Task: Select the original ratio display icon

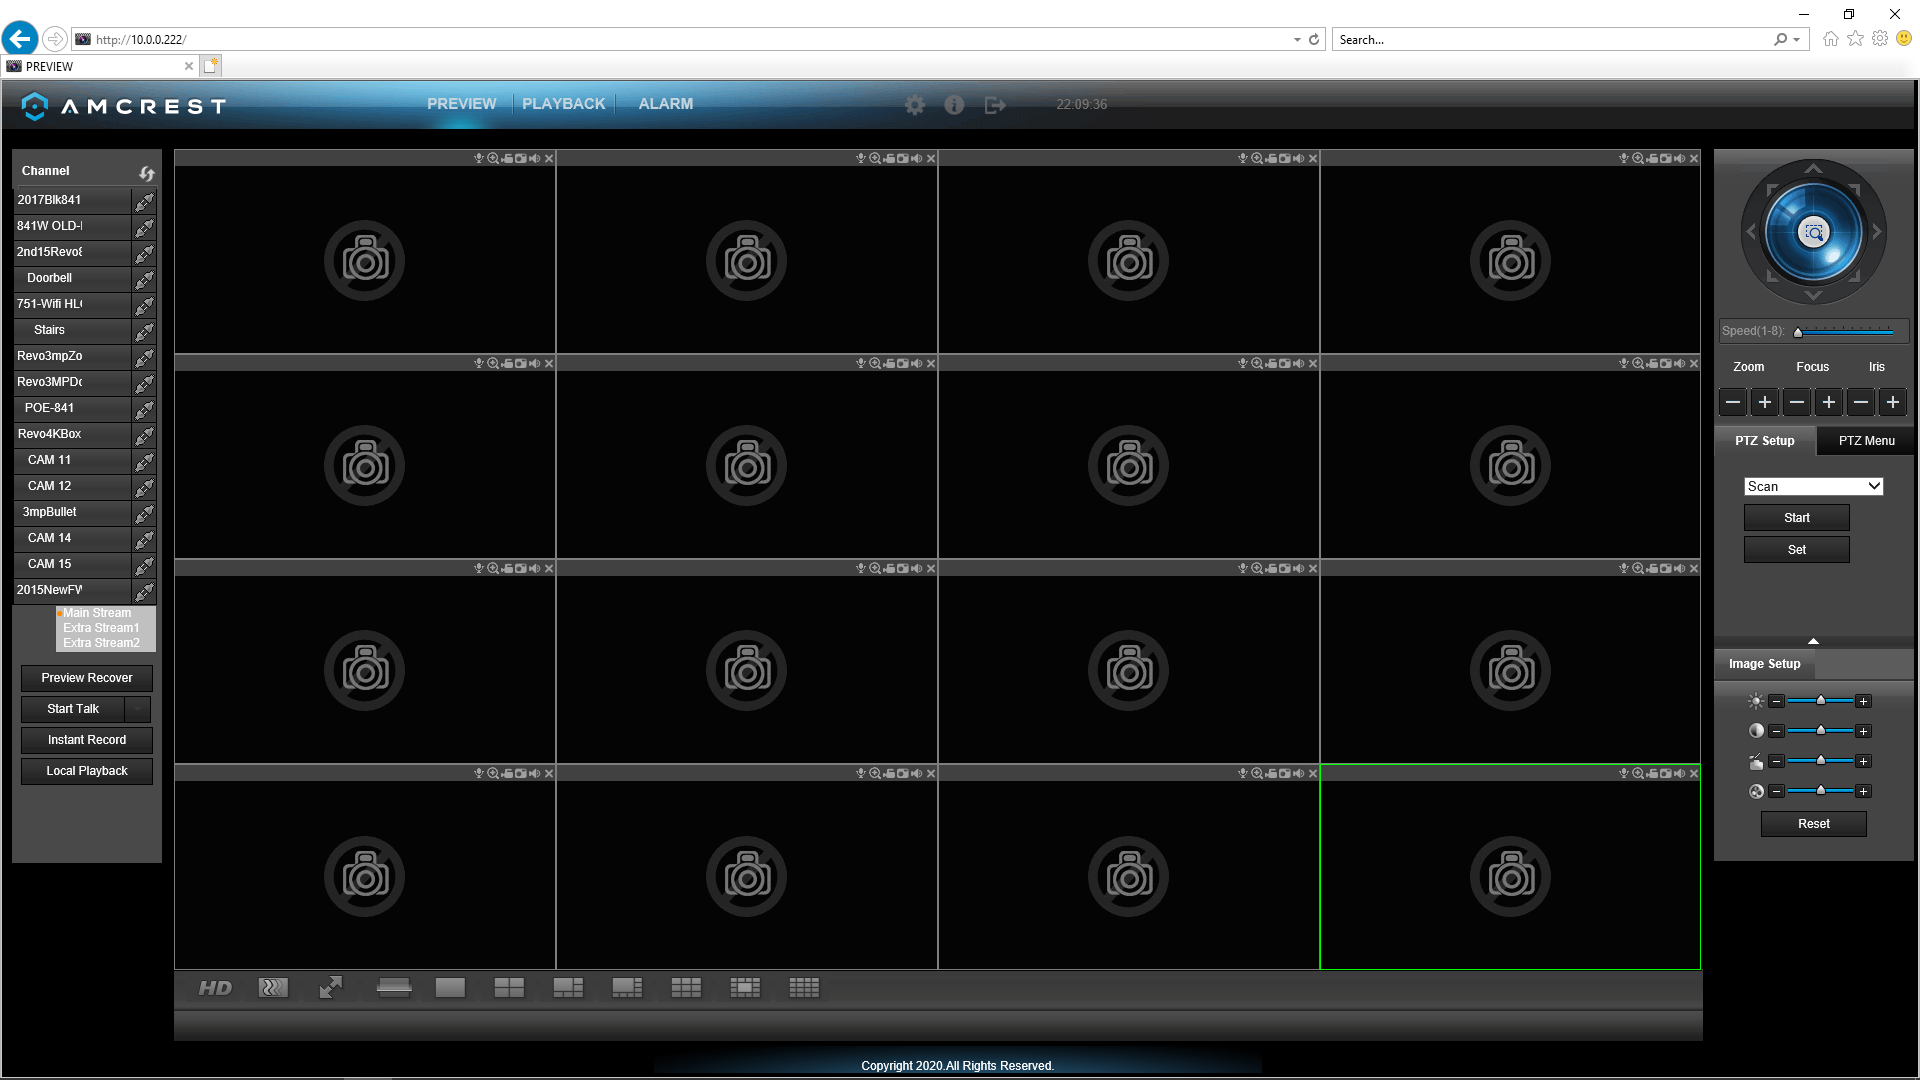Action: coord(394,988)
